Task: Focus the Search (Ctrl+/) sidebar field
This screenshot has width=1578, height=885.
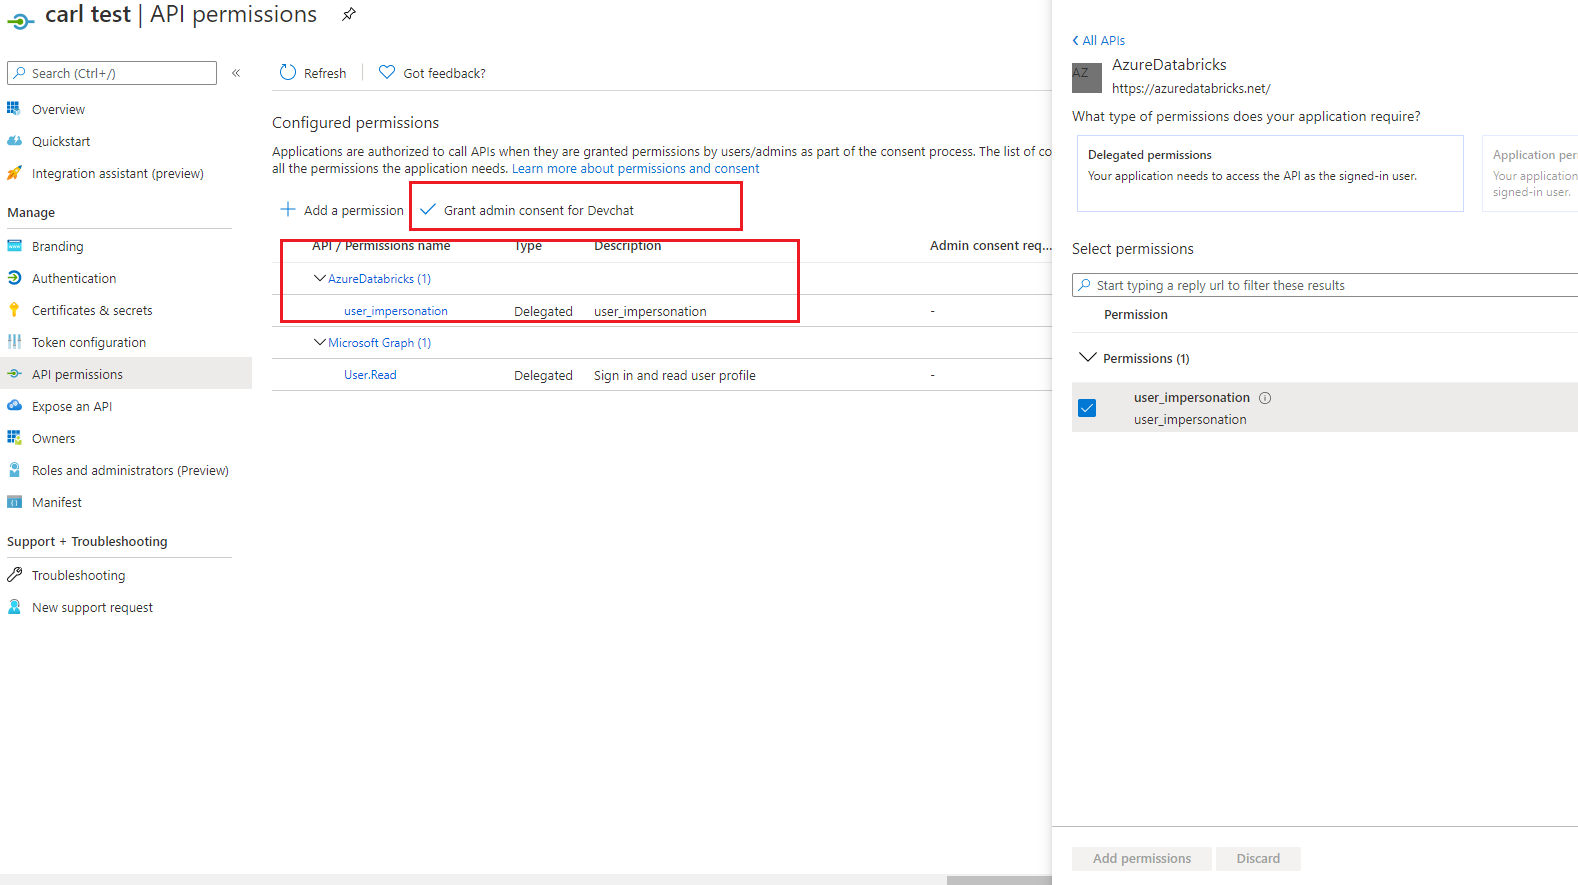Action: [112, 73]
